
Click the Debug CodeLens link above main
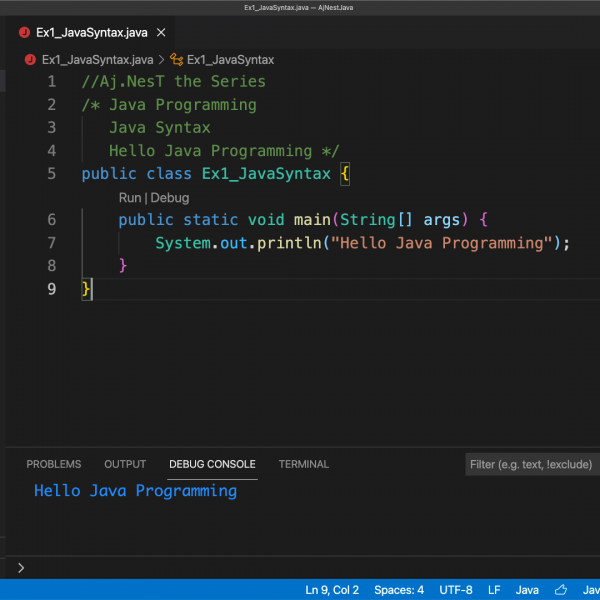(x=170, y=198)
